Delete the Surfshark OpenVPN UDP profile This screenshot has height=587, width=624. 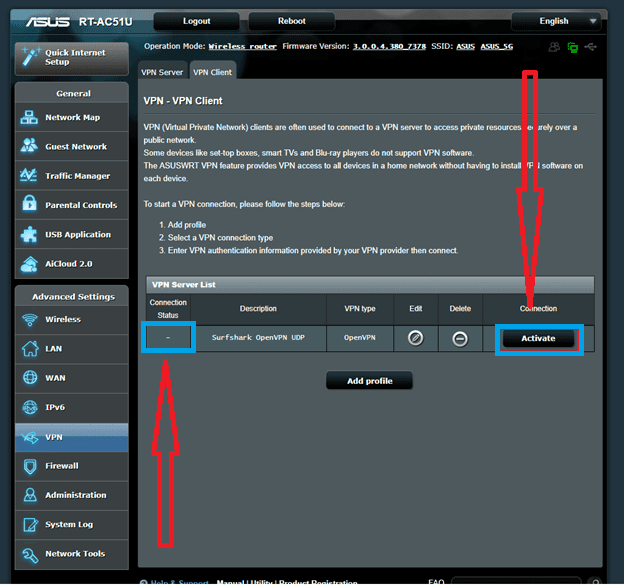[460, 339]
